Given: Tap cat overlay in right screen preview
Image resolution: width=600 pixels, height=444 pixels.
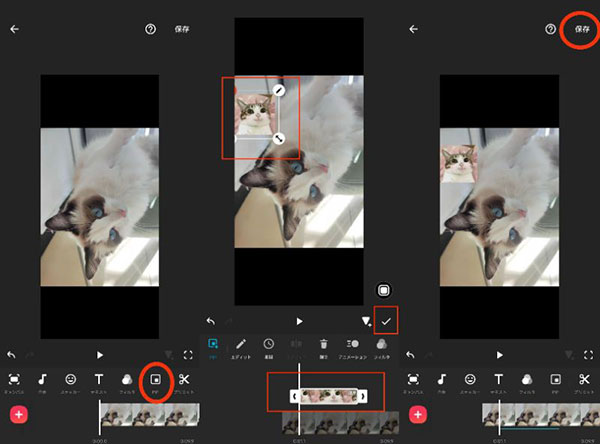Looking at the screenshot, I should pos(458,164).
